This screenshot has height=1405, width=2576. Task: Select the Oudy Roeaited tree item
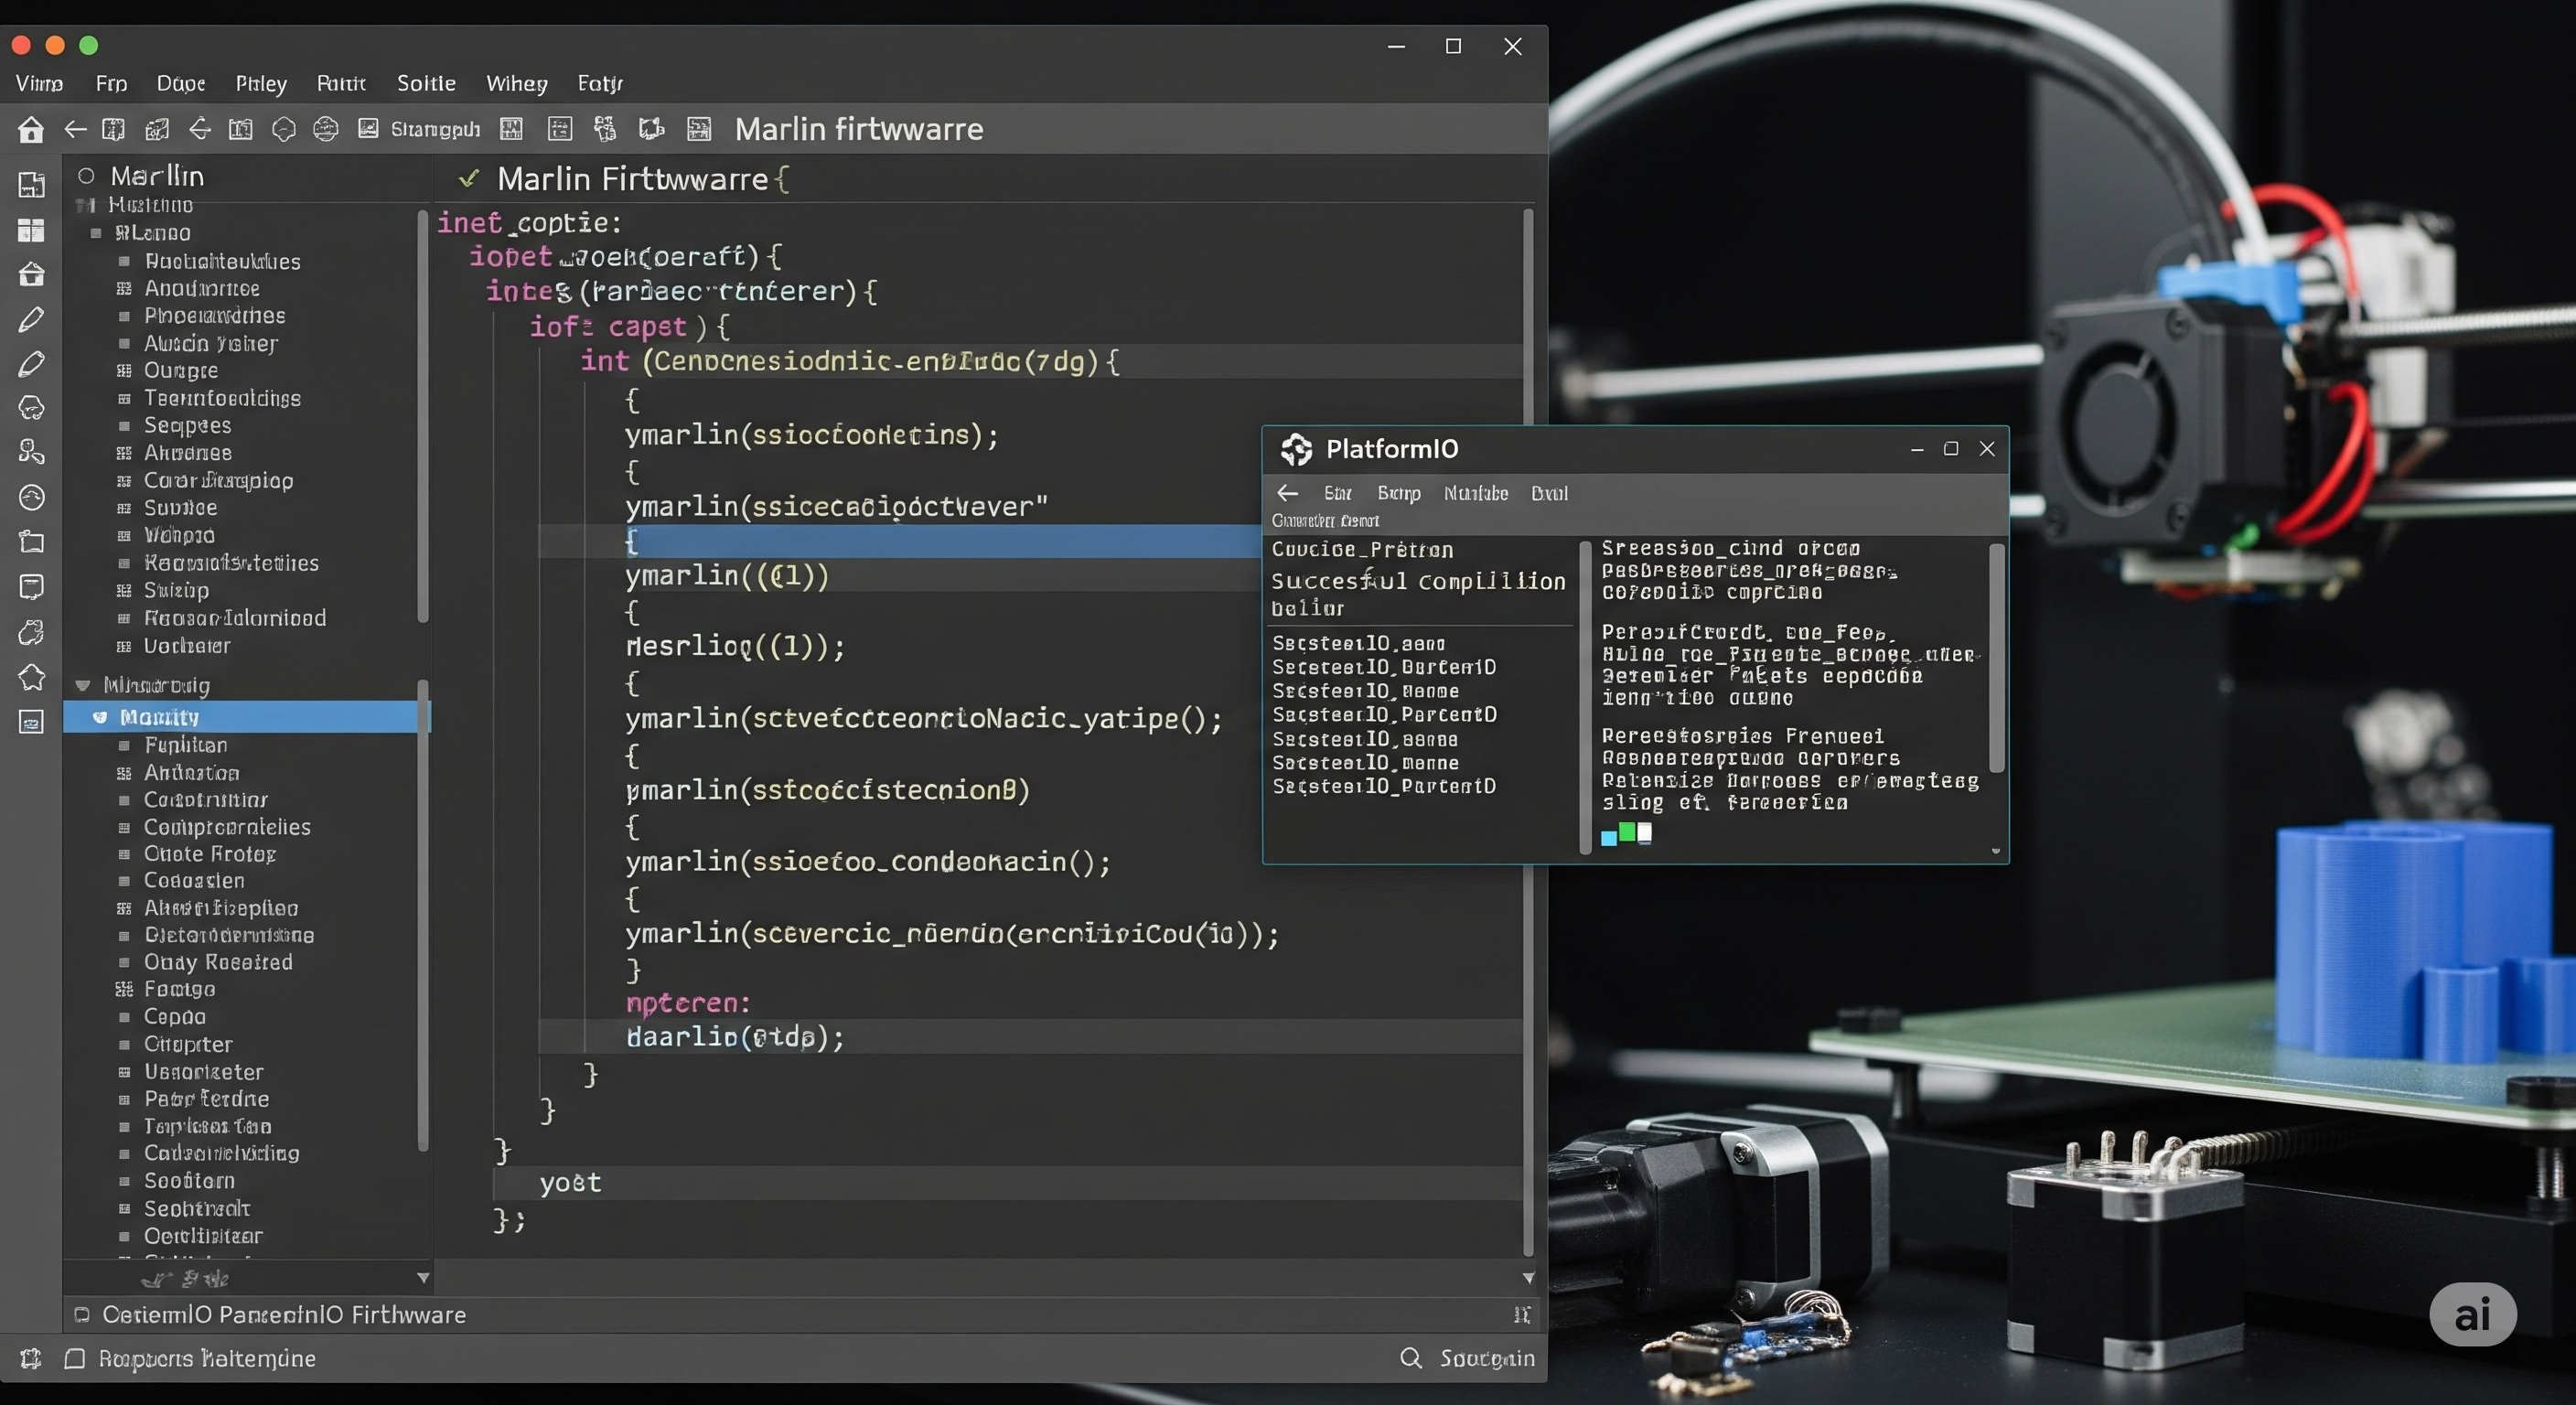218,962
